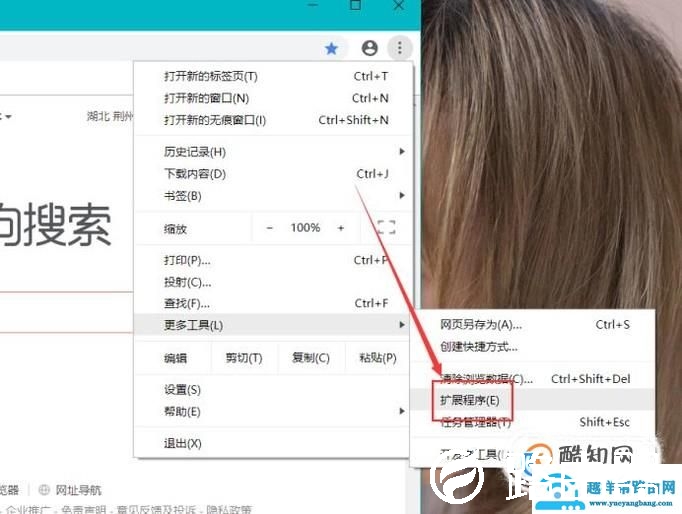
Task: Increase zoom with the plus button
Action: coord(341,228)
